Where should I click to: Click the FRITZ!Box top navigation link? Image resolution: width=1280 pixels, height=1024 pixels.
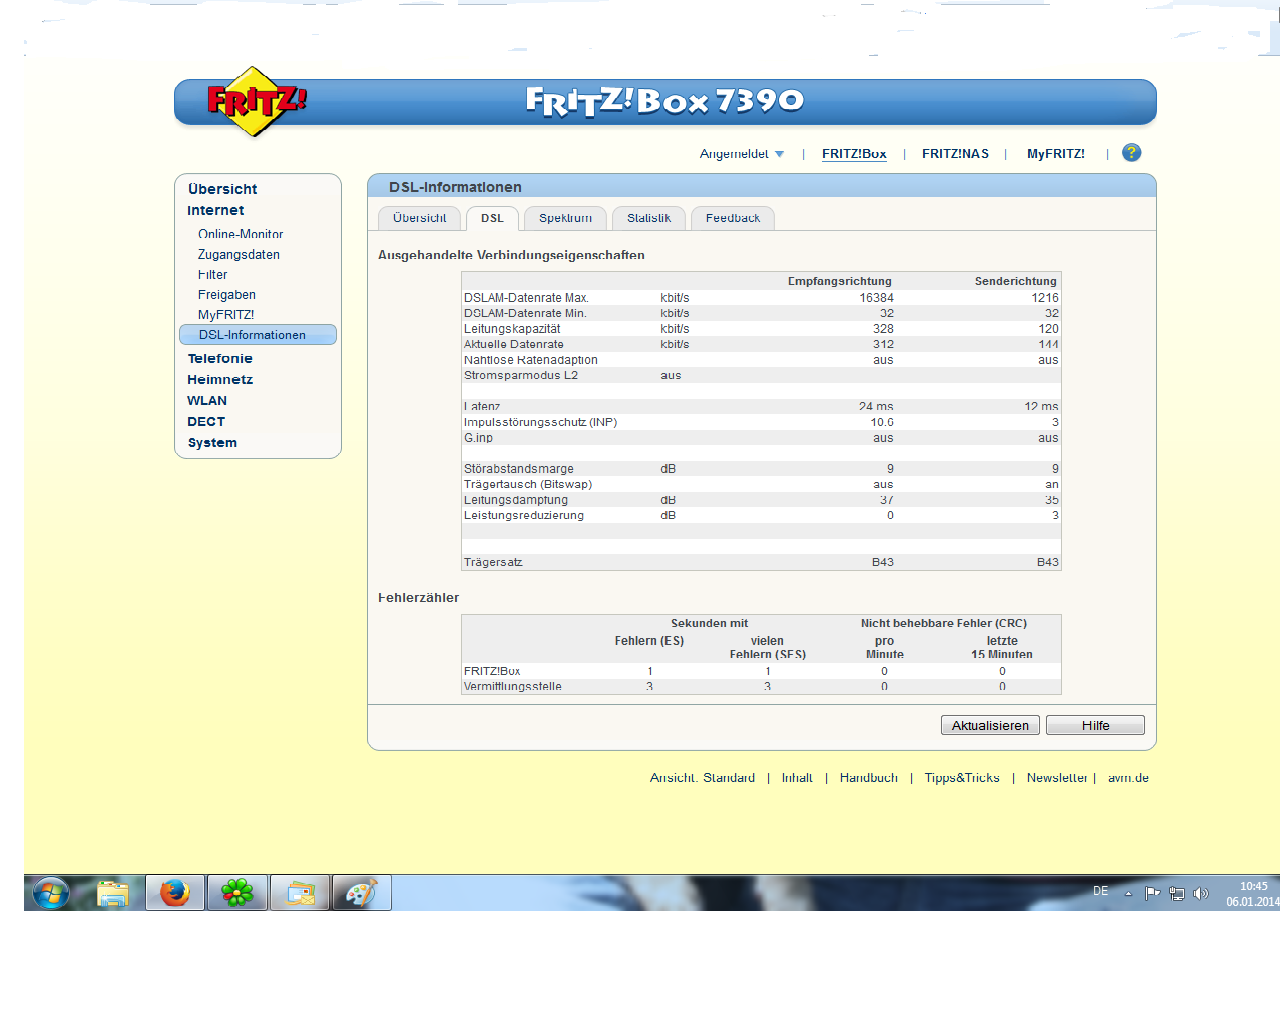click(x=854, y=154)
